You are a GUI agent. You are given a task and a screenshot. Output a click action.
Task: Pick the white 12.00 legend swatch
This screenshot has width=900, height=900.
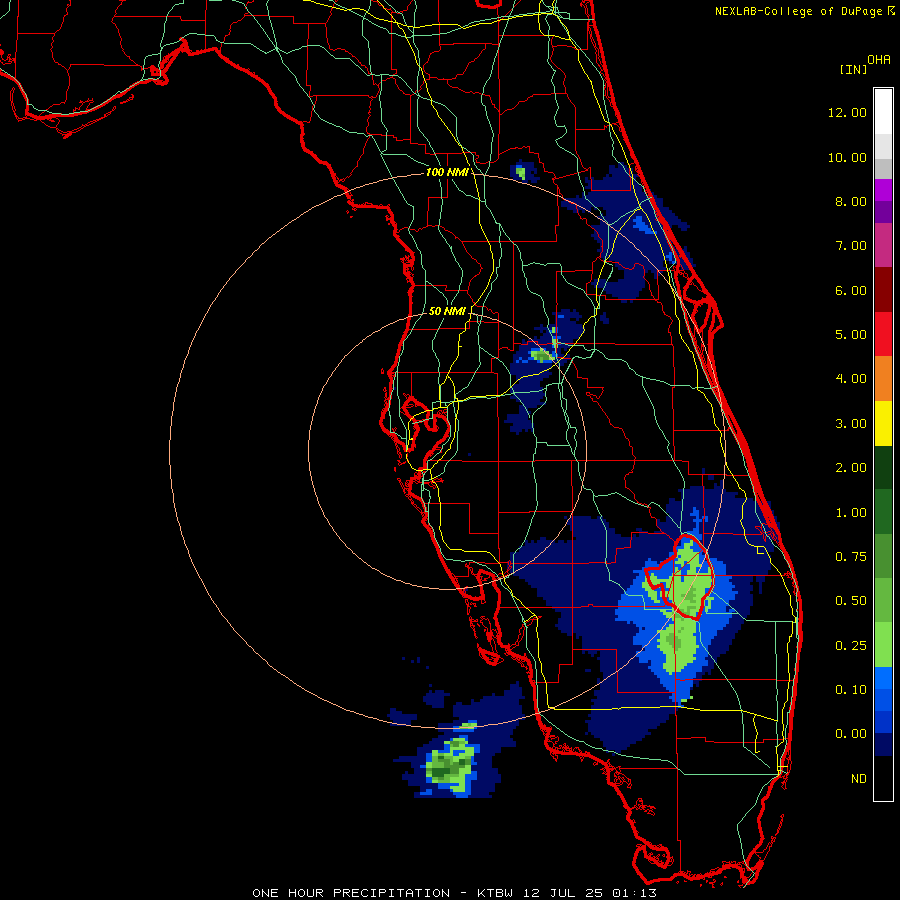tap(883, 112)
